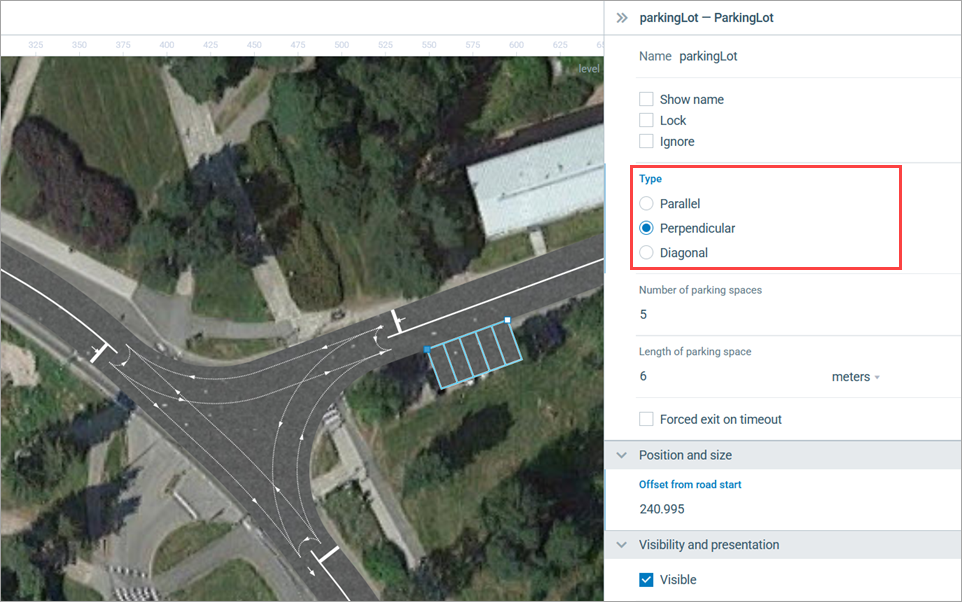Click the selected parking lot spaces on map

point(475,356)
